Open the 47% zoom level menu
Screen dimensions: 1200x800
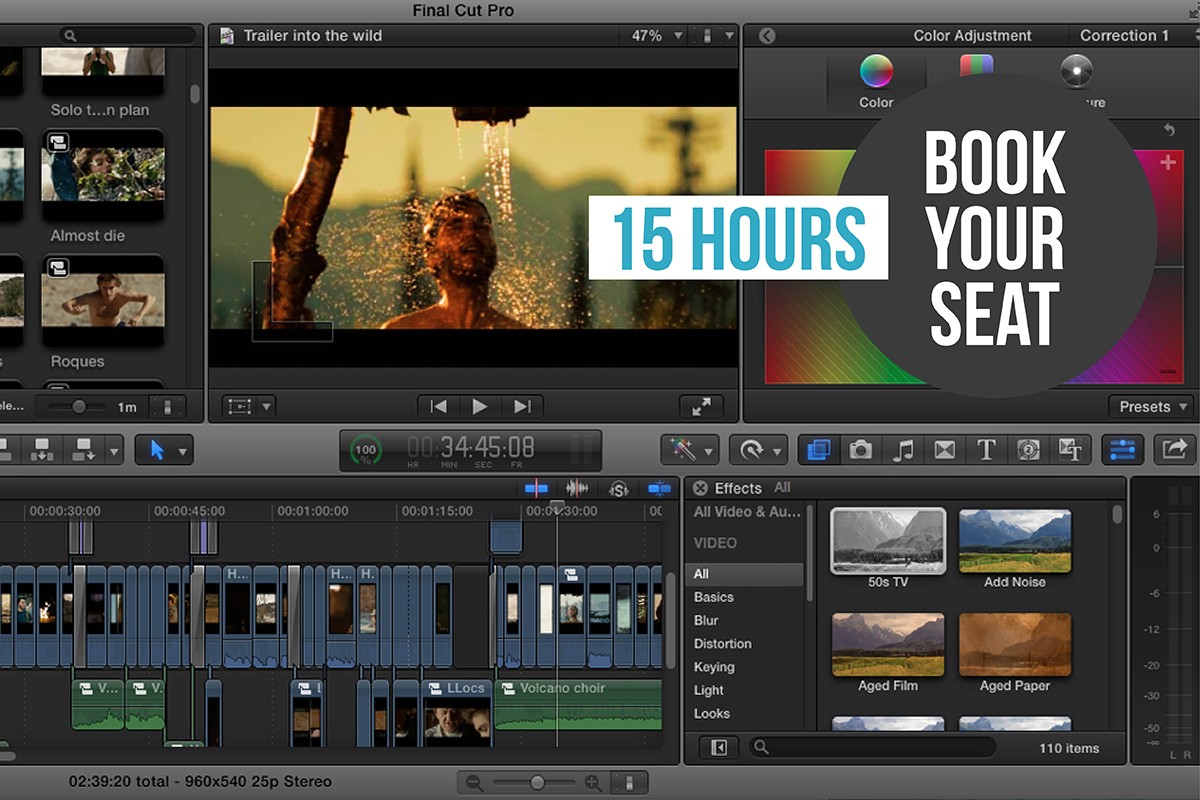click(657, 35)
